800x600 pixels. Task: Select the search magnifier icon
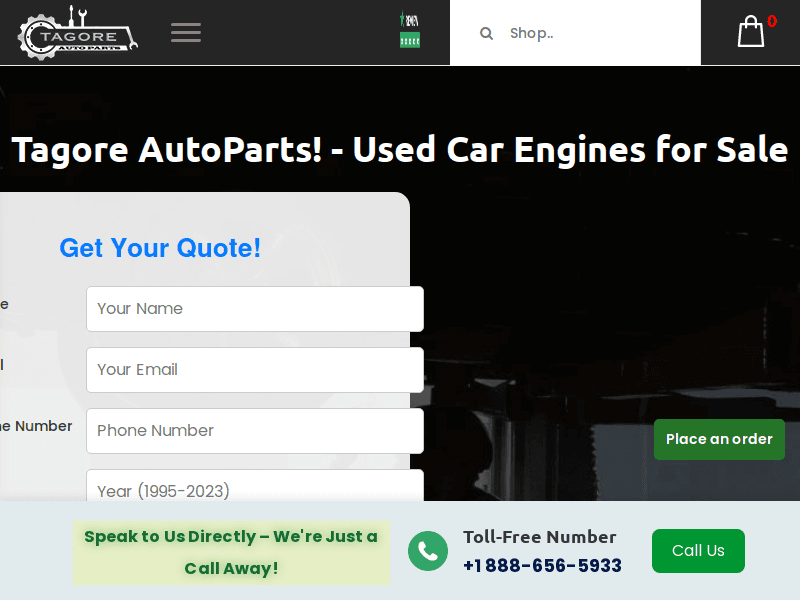click(x=486, y=33)
